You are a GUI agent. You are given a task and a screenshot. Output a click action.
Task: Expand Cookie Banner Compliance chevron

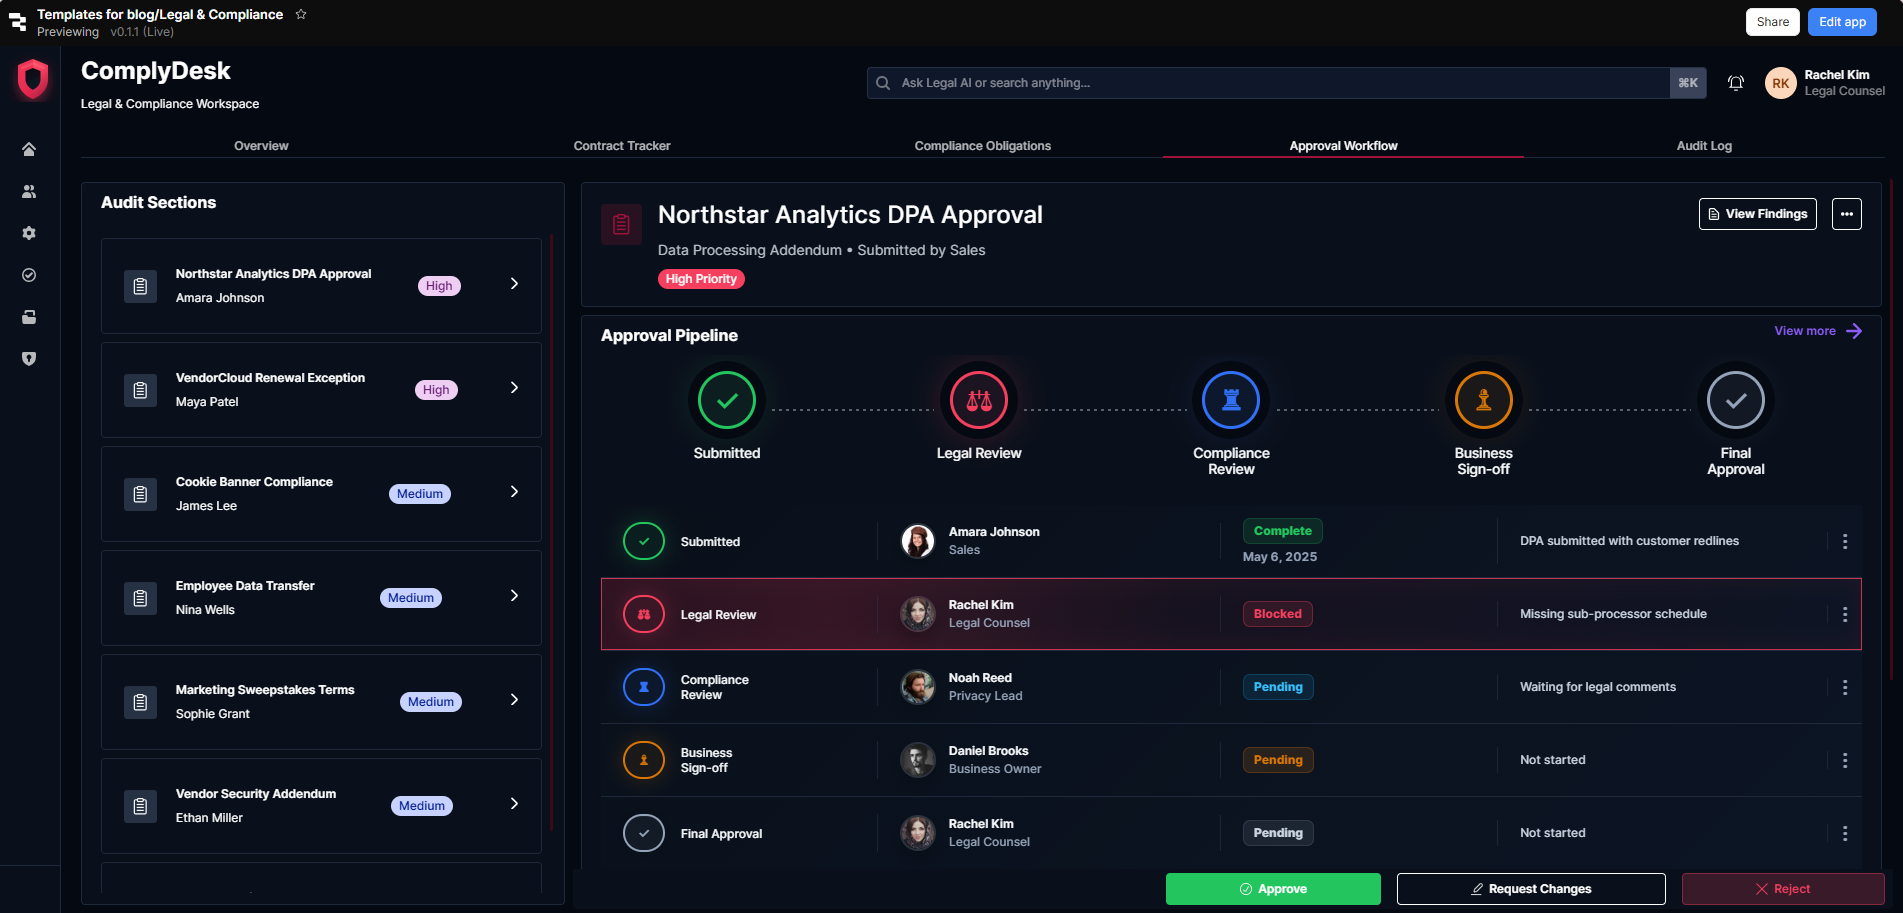tap(514, 492)
